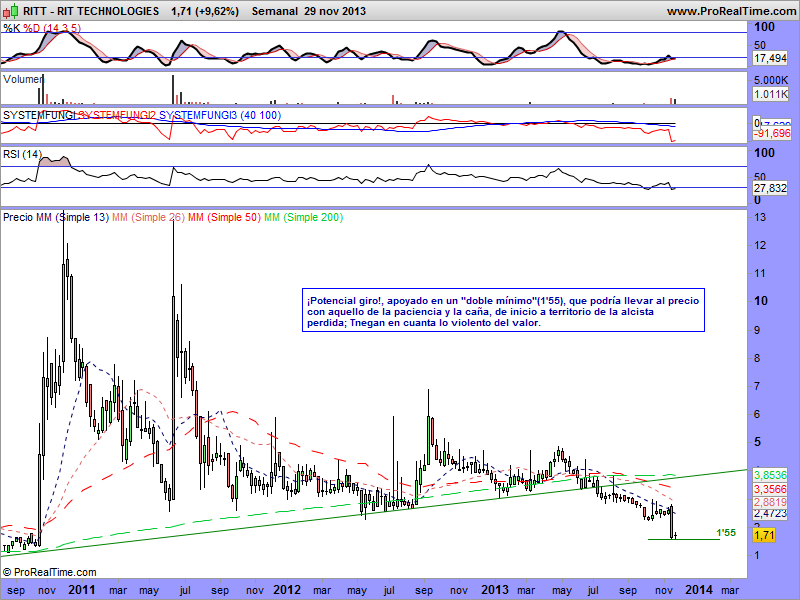Click the red '-91,696' indicator value

772,134
